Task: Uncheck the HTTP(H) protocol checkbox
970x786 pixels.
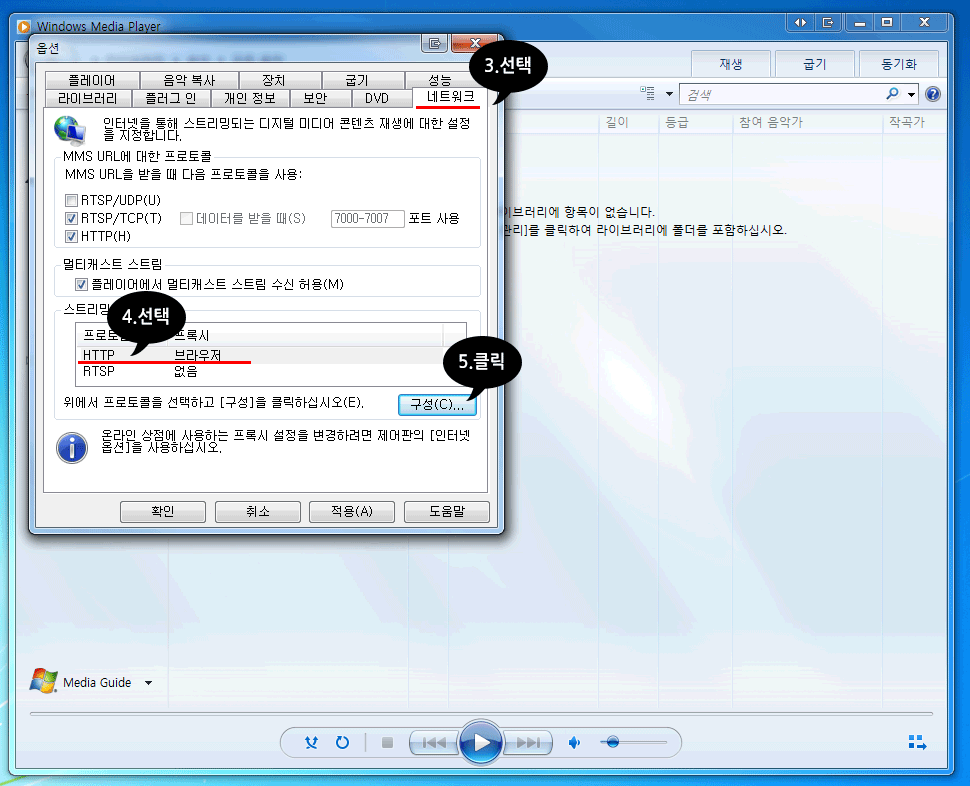Action: pyautogui.click(x=72, y=236)
